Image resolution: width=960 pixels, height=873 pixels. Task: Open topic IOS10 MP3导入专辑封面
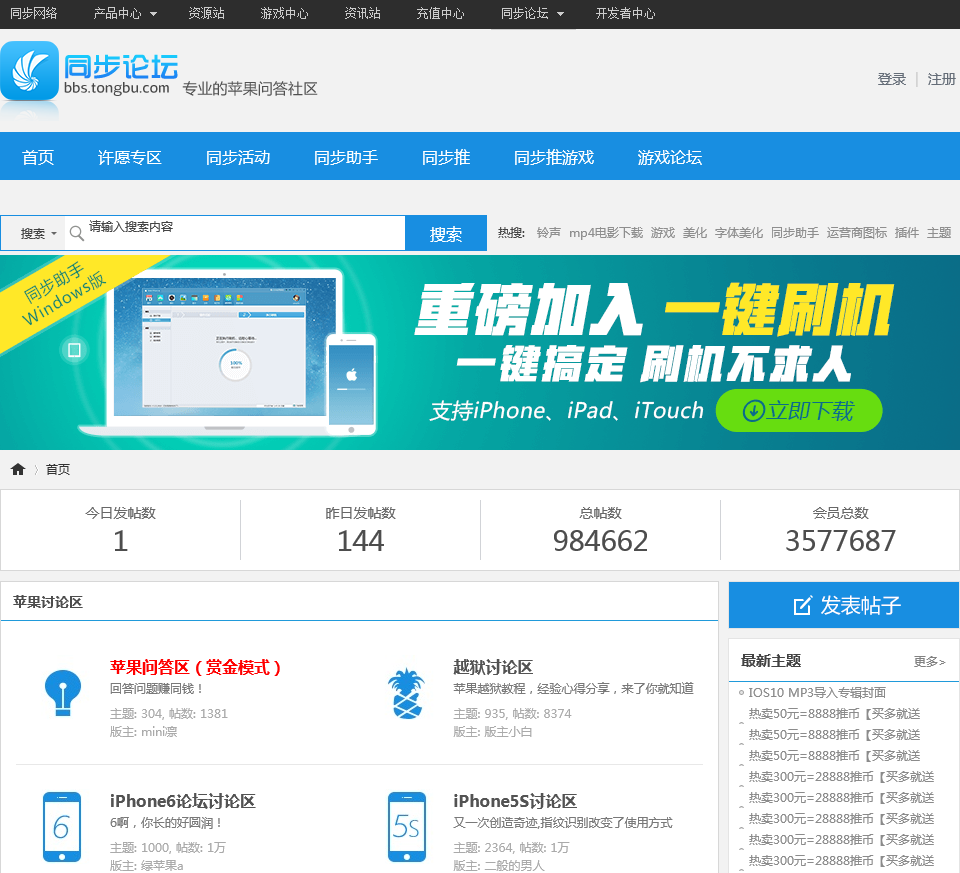click(x=817, y=692)
